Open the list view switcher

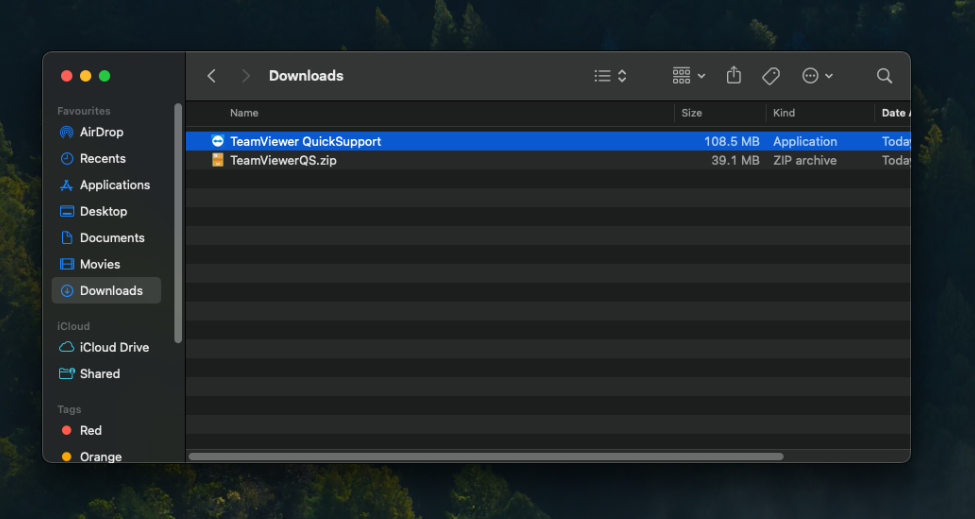pos(610,76)
